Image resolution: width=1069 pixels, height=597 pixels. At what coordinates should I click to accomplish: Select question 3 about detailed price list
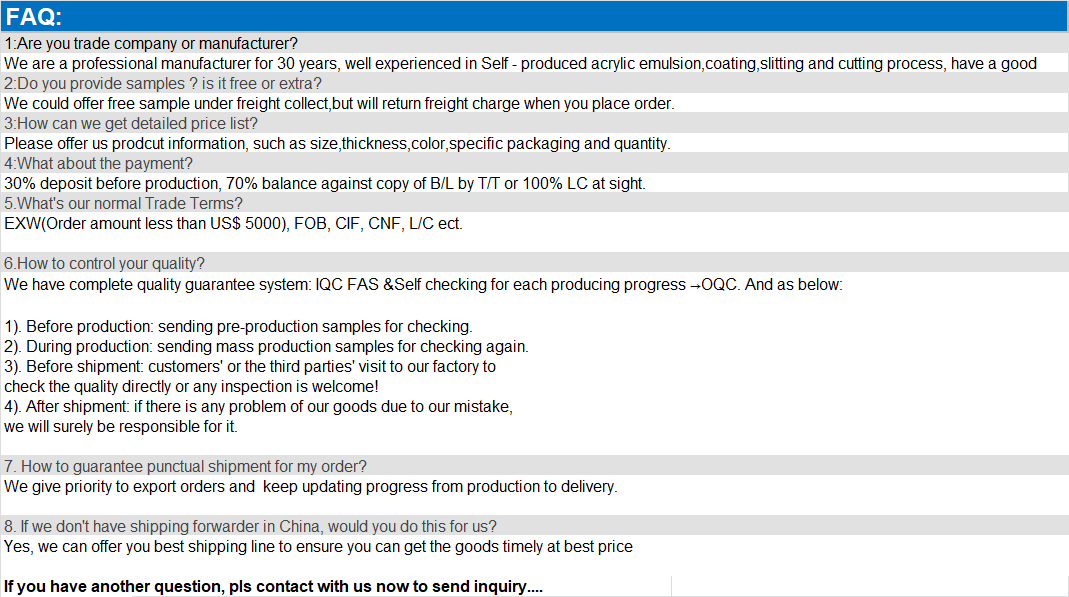(x=131, y=123)
